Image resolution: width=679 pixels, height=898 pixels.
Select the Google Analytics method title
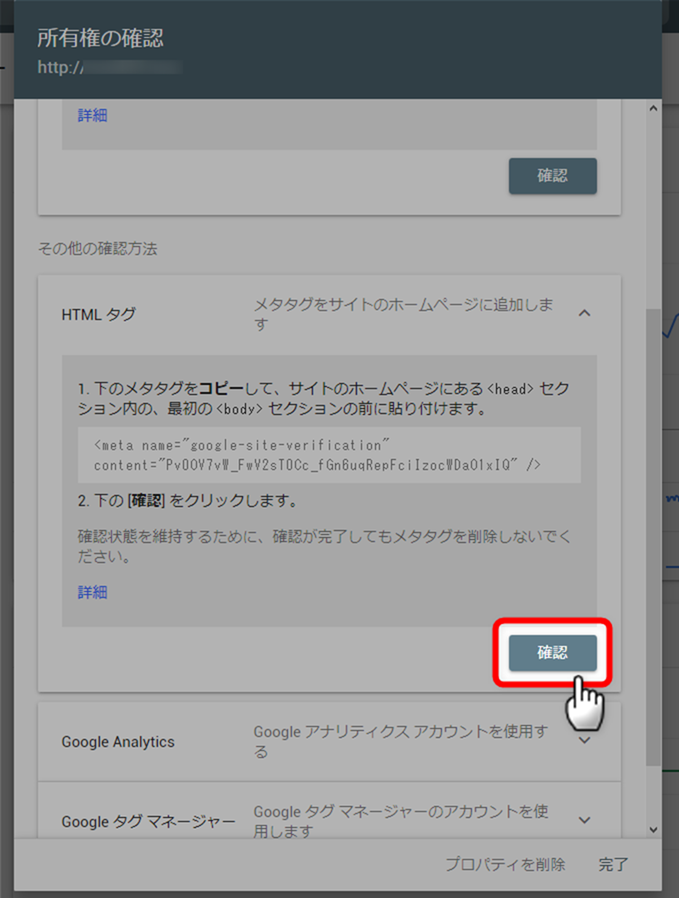click(118, 742)
